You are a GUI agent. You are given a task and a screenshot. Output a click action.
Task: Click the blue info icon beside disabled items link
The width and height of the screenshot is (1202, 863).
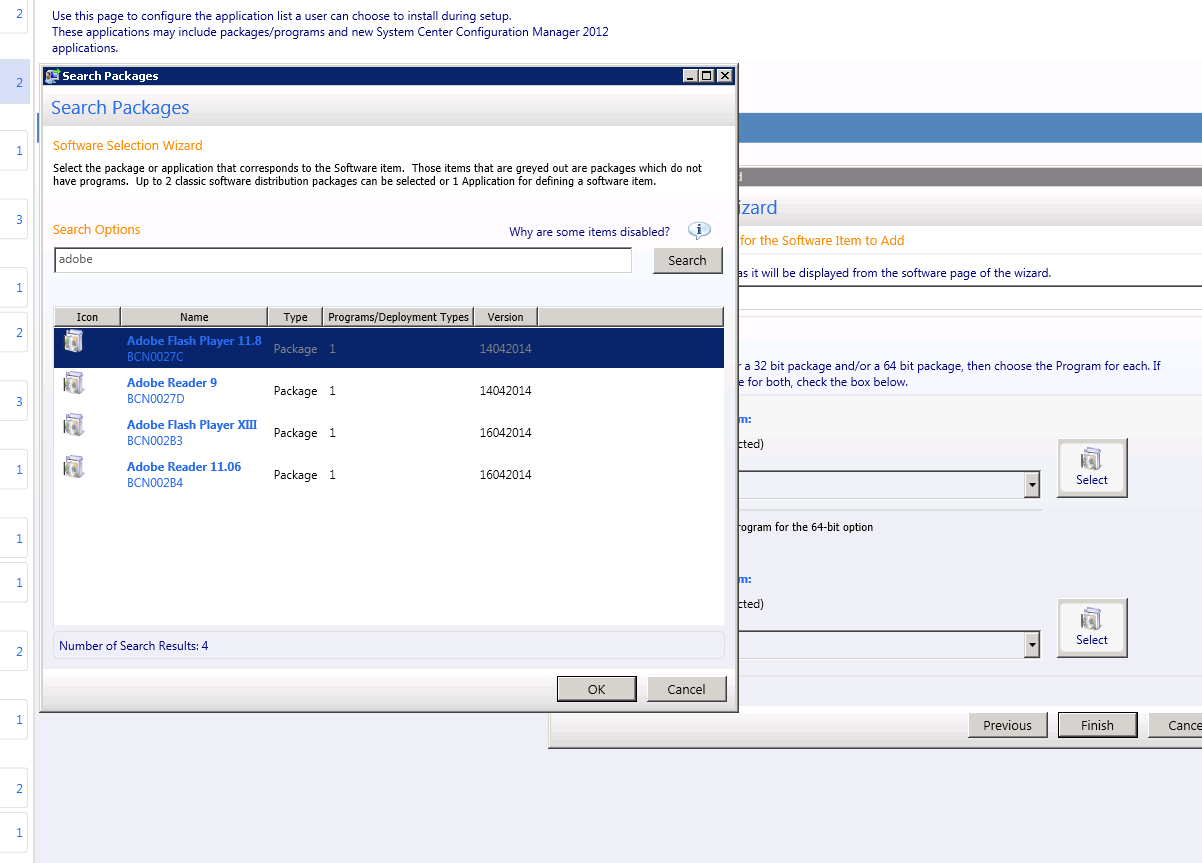pyautogui.click(x=699, y=231)
